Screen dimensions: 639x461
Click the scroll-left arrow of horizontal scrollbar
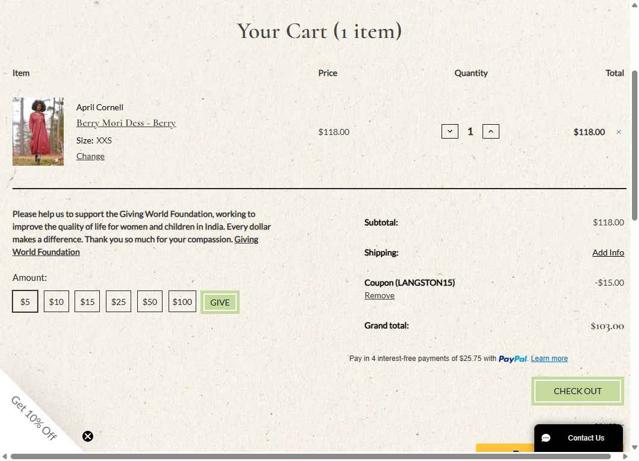coord(4,457)
